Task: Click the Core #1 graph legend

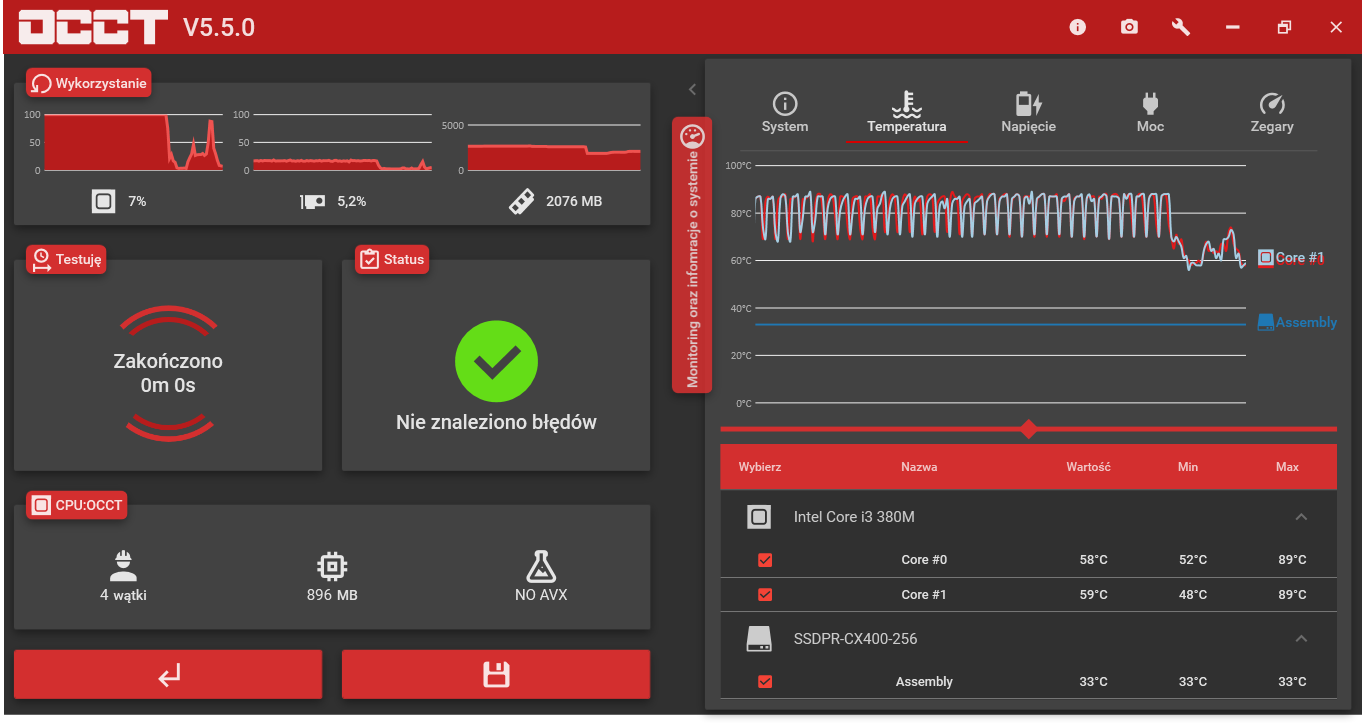Action: pyautogui.click(x=1291, y=258)
